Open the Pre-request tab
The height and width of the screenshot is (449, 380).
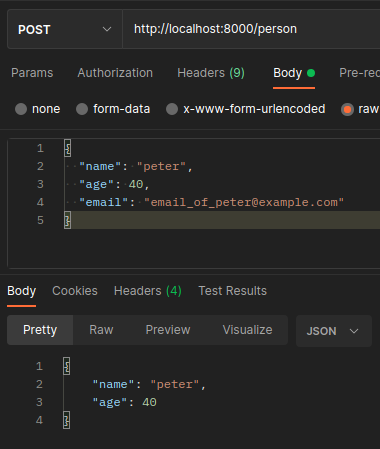click(x=359, y=73)
